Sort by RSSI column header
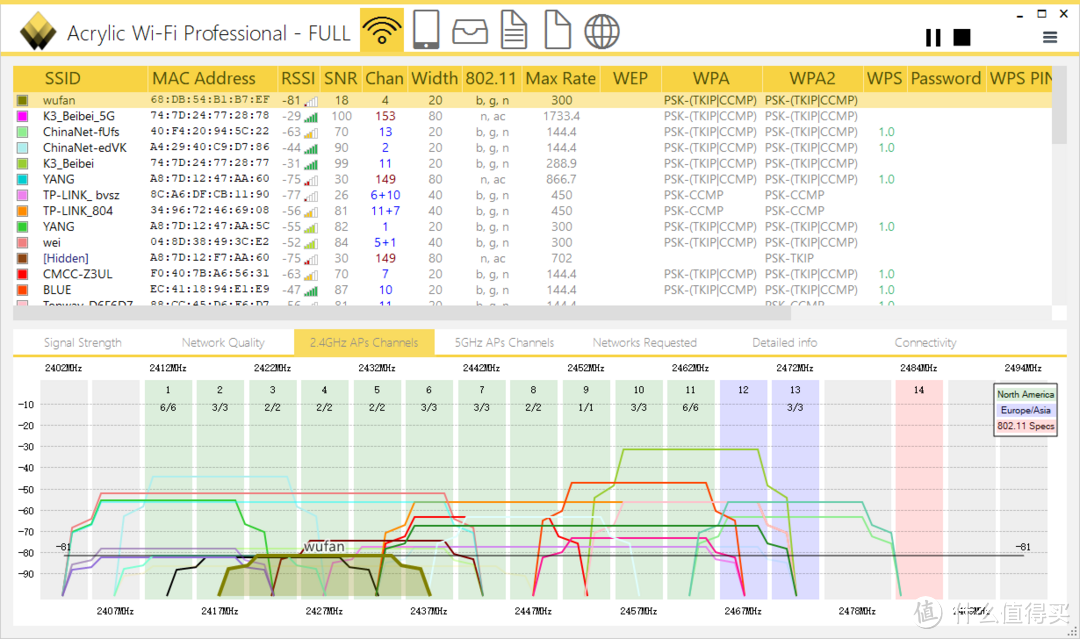 coord(298,78)
